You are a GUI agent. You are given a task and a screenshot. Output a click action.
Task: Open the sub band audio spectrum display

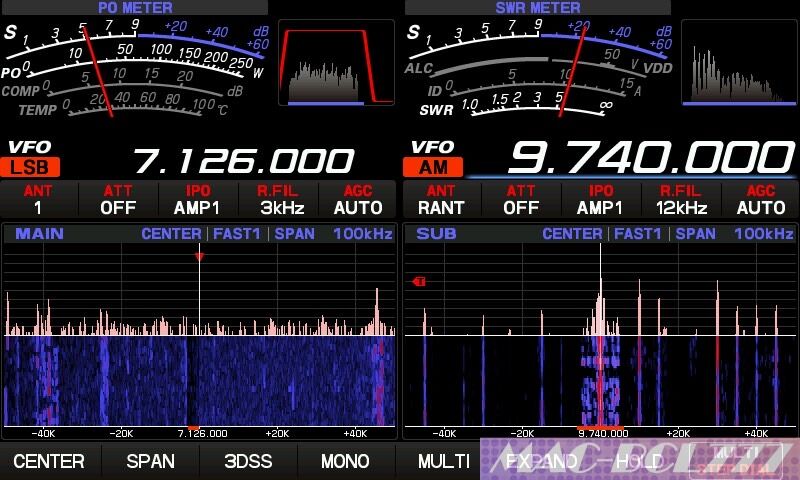click(739, 63)
